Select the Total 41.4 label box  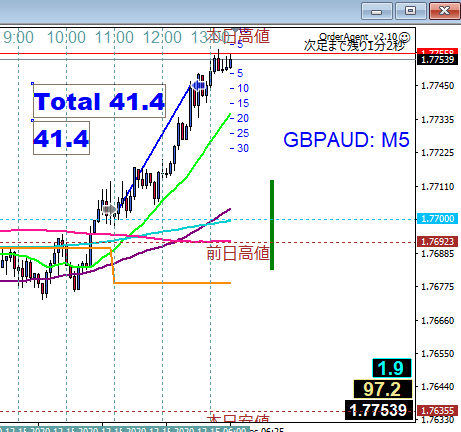coord(99,101)
